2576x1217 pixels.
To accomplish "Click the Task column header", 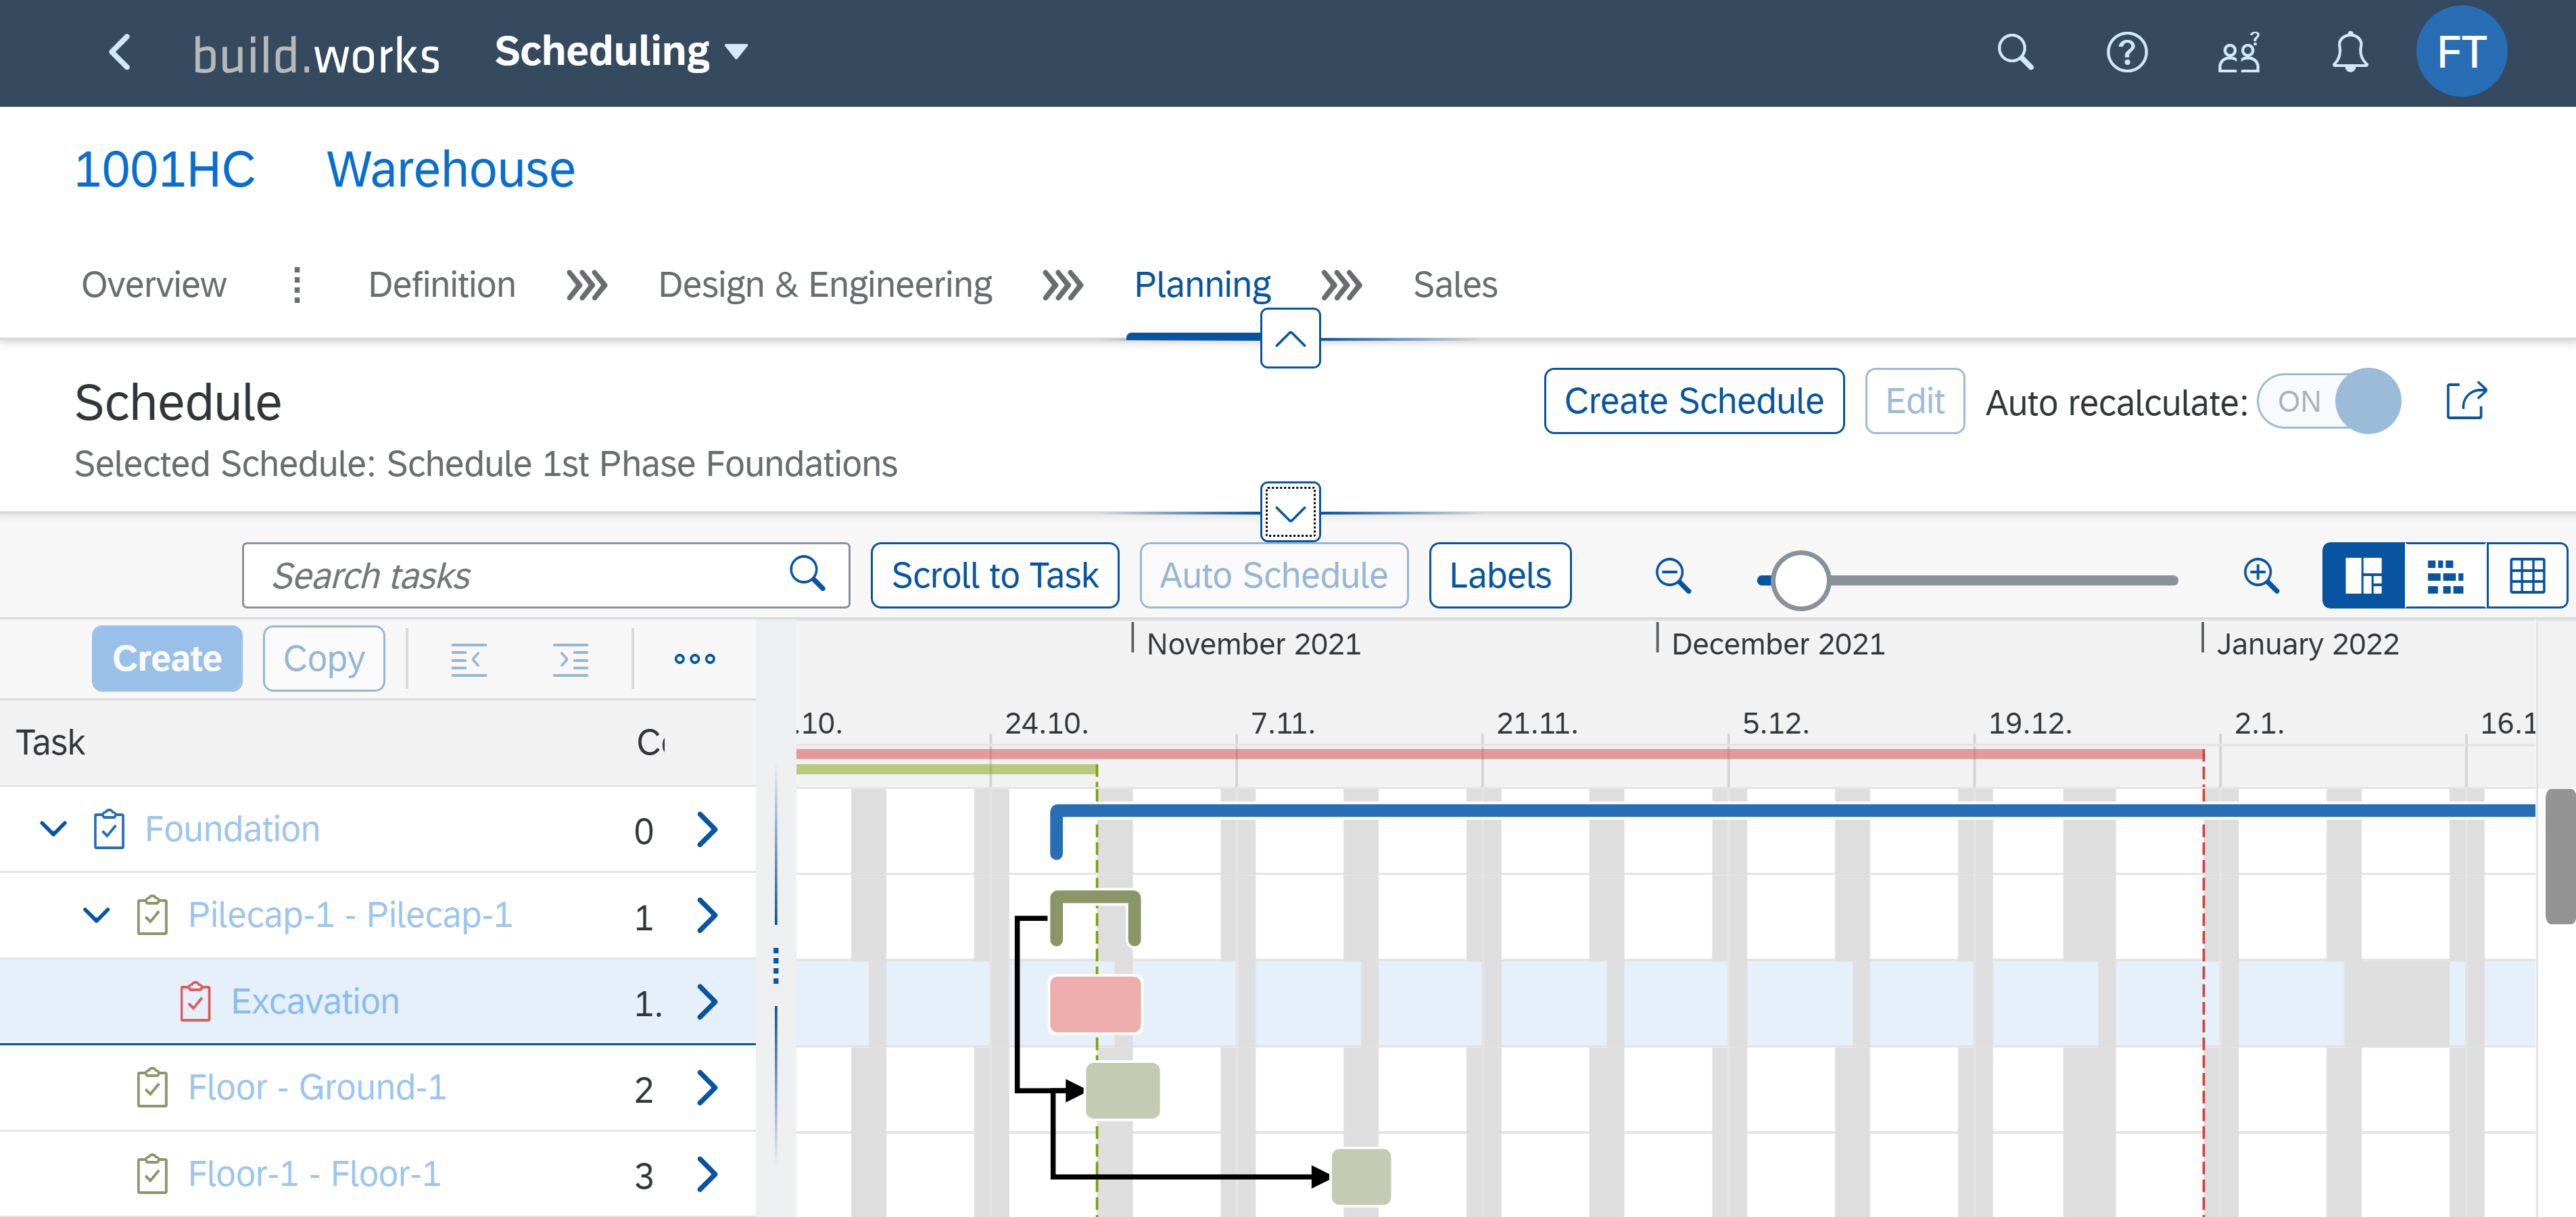I will tap(50, 742).
